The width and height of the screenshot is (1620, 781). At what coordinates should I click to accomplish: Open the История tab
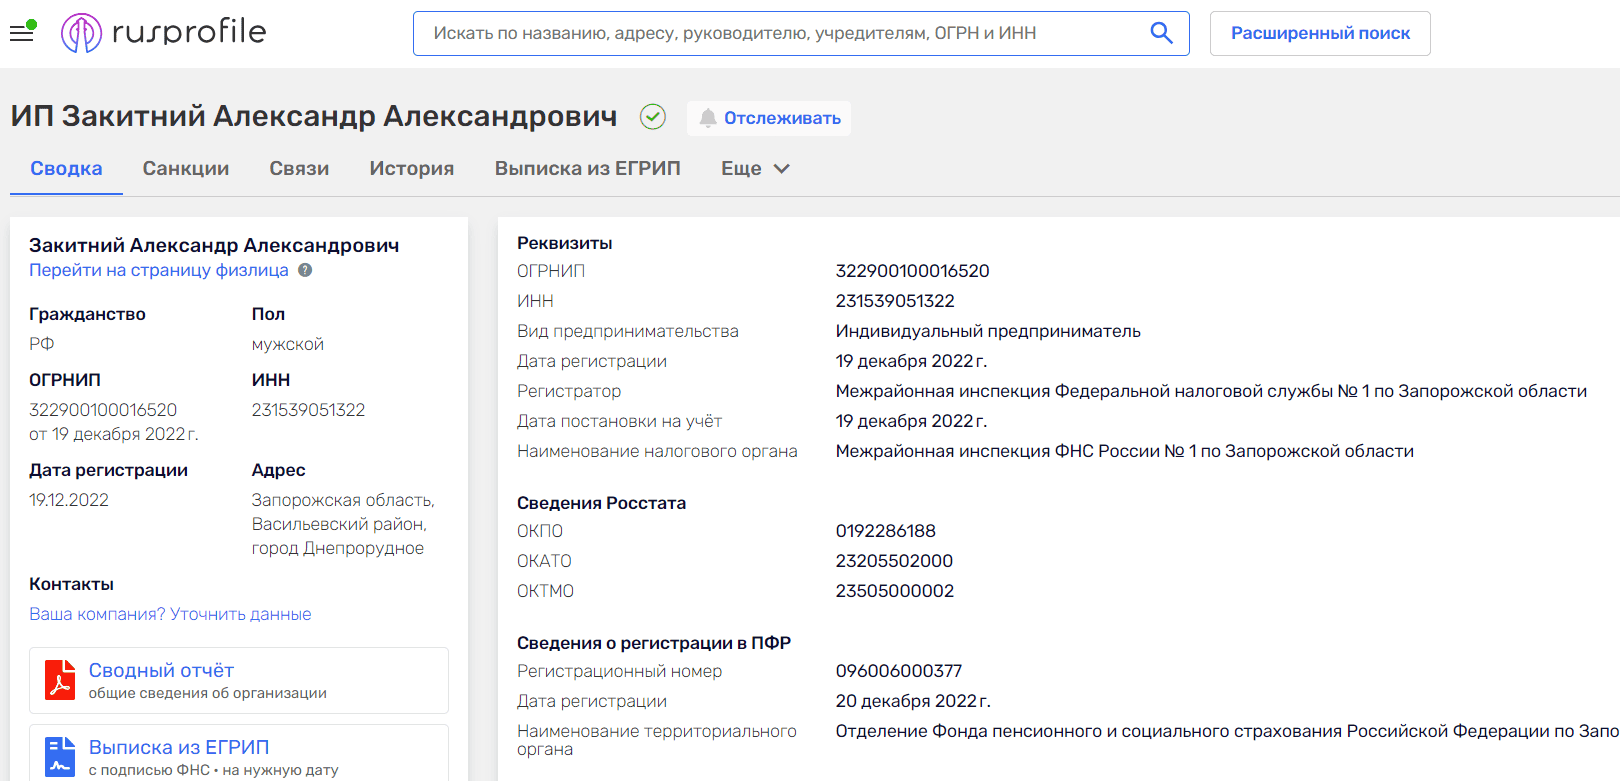[x=412, y=169]
